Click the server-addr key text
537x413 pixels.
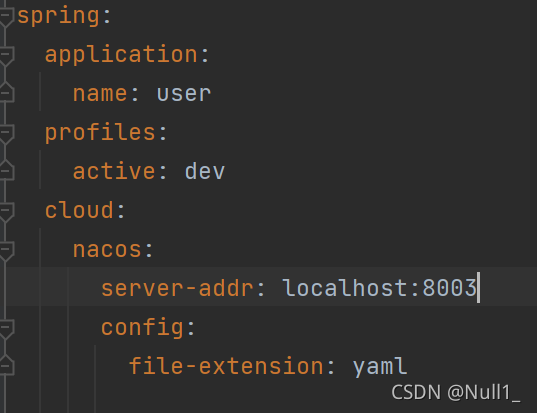pos(177,288)
